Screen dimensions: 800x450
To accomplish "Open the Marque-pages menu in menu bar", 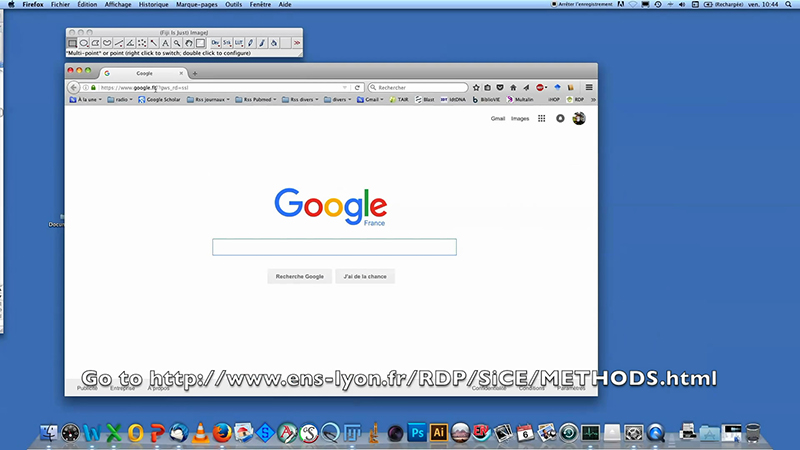I will click(196, 4).
